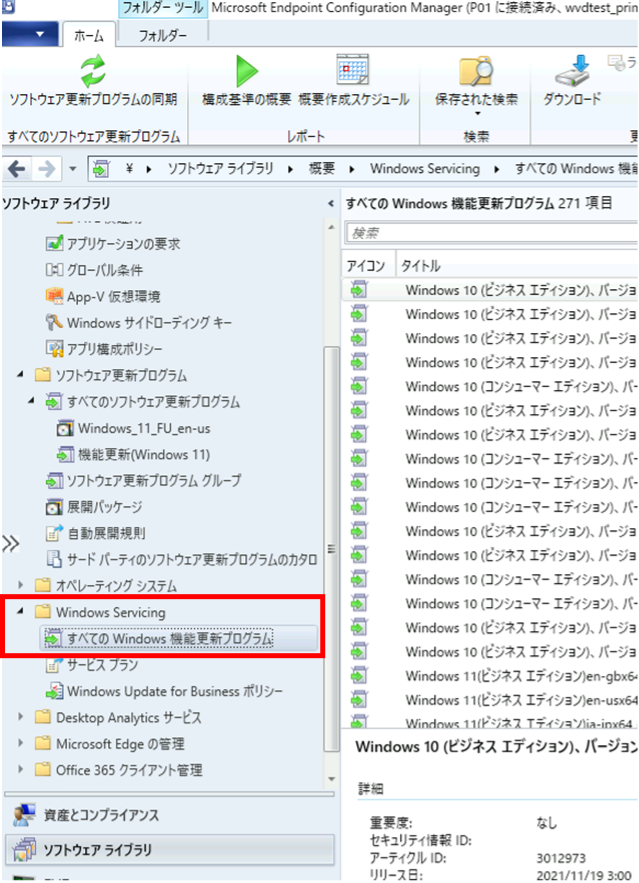Select Windows 11(ビジネス エディション)en-gbx64 row

(489, 675)
